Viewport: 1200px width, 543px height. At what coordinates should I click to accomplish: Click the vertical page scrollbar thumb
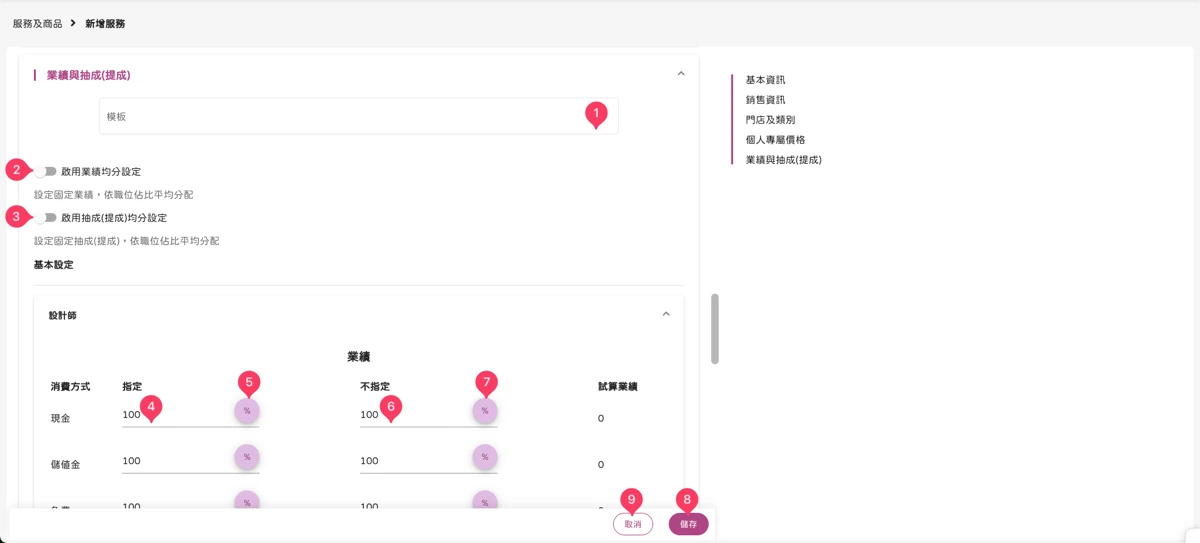(x=715, y=329)
